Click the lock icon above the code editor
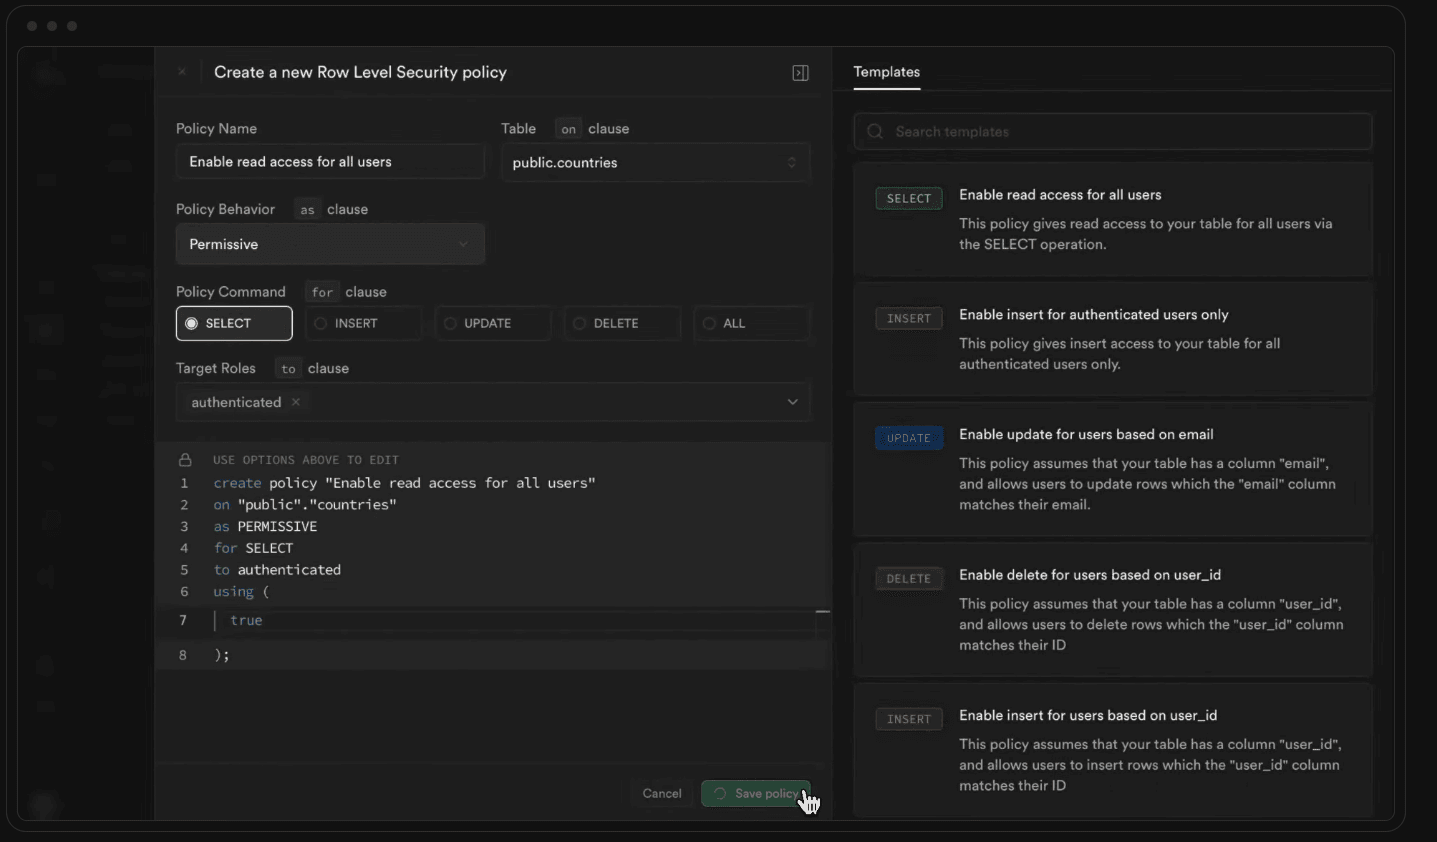1437x842 pixels. pos(185,460)
